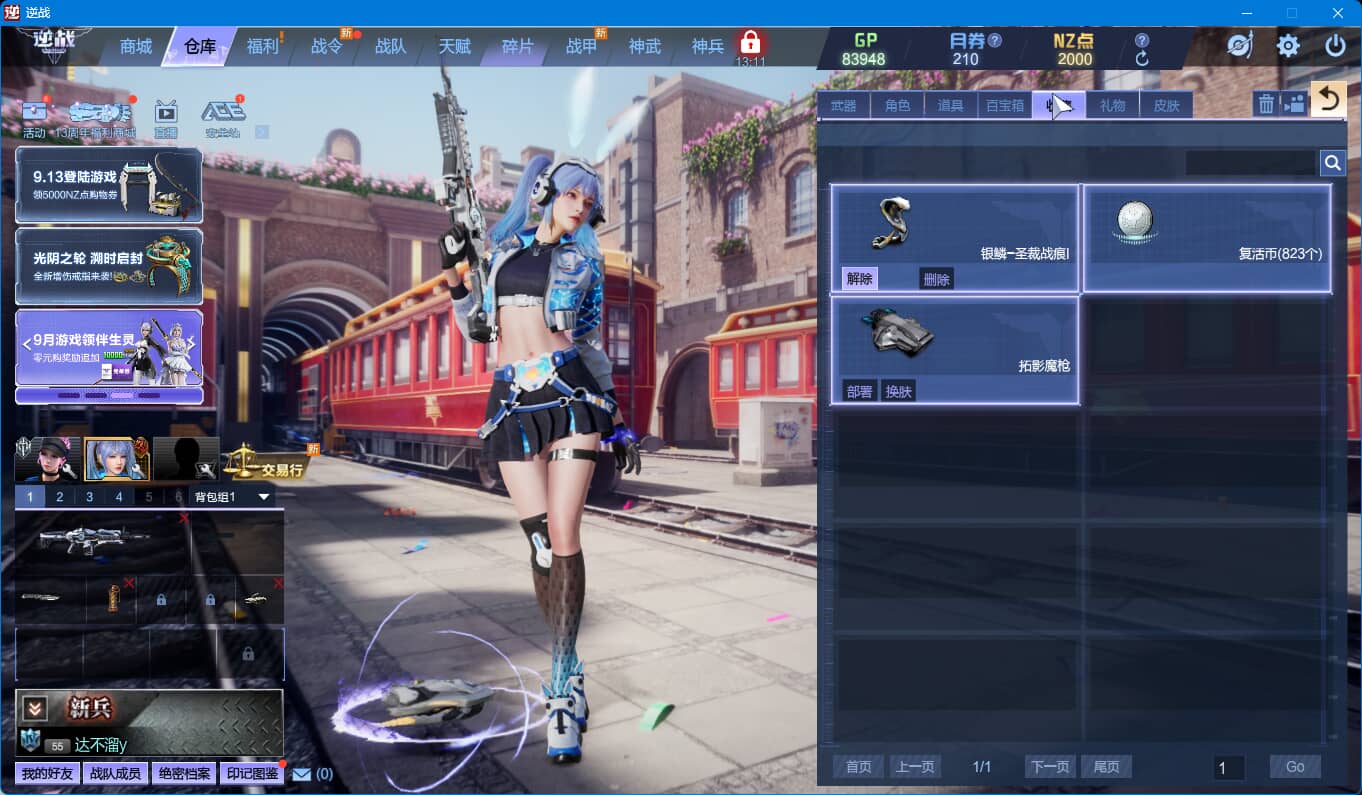Image resolution: width=1362 pixels, height=795 pixels.
Task: Open 战队成员 list
Action: [x=116, y=774]
